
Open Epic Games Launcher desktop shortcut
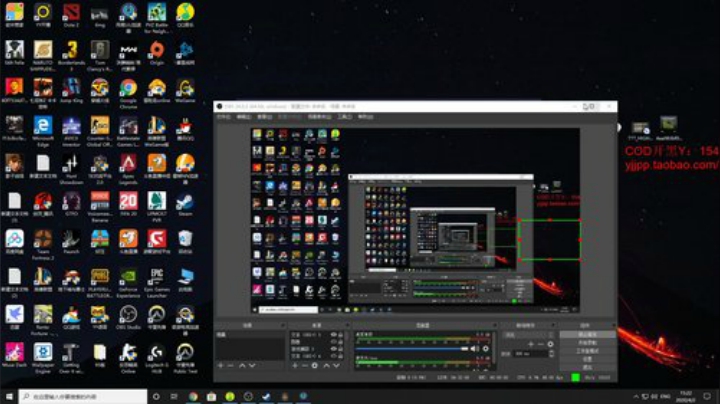pyautogui.click(x=157, y=282)
